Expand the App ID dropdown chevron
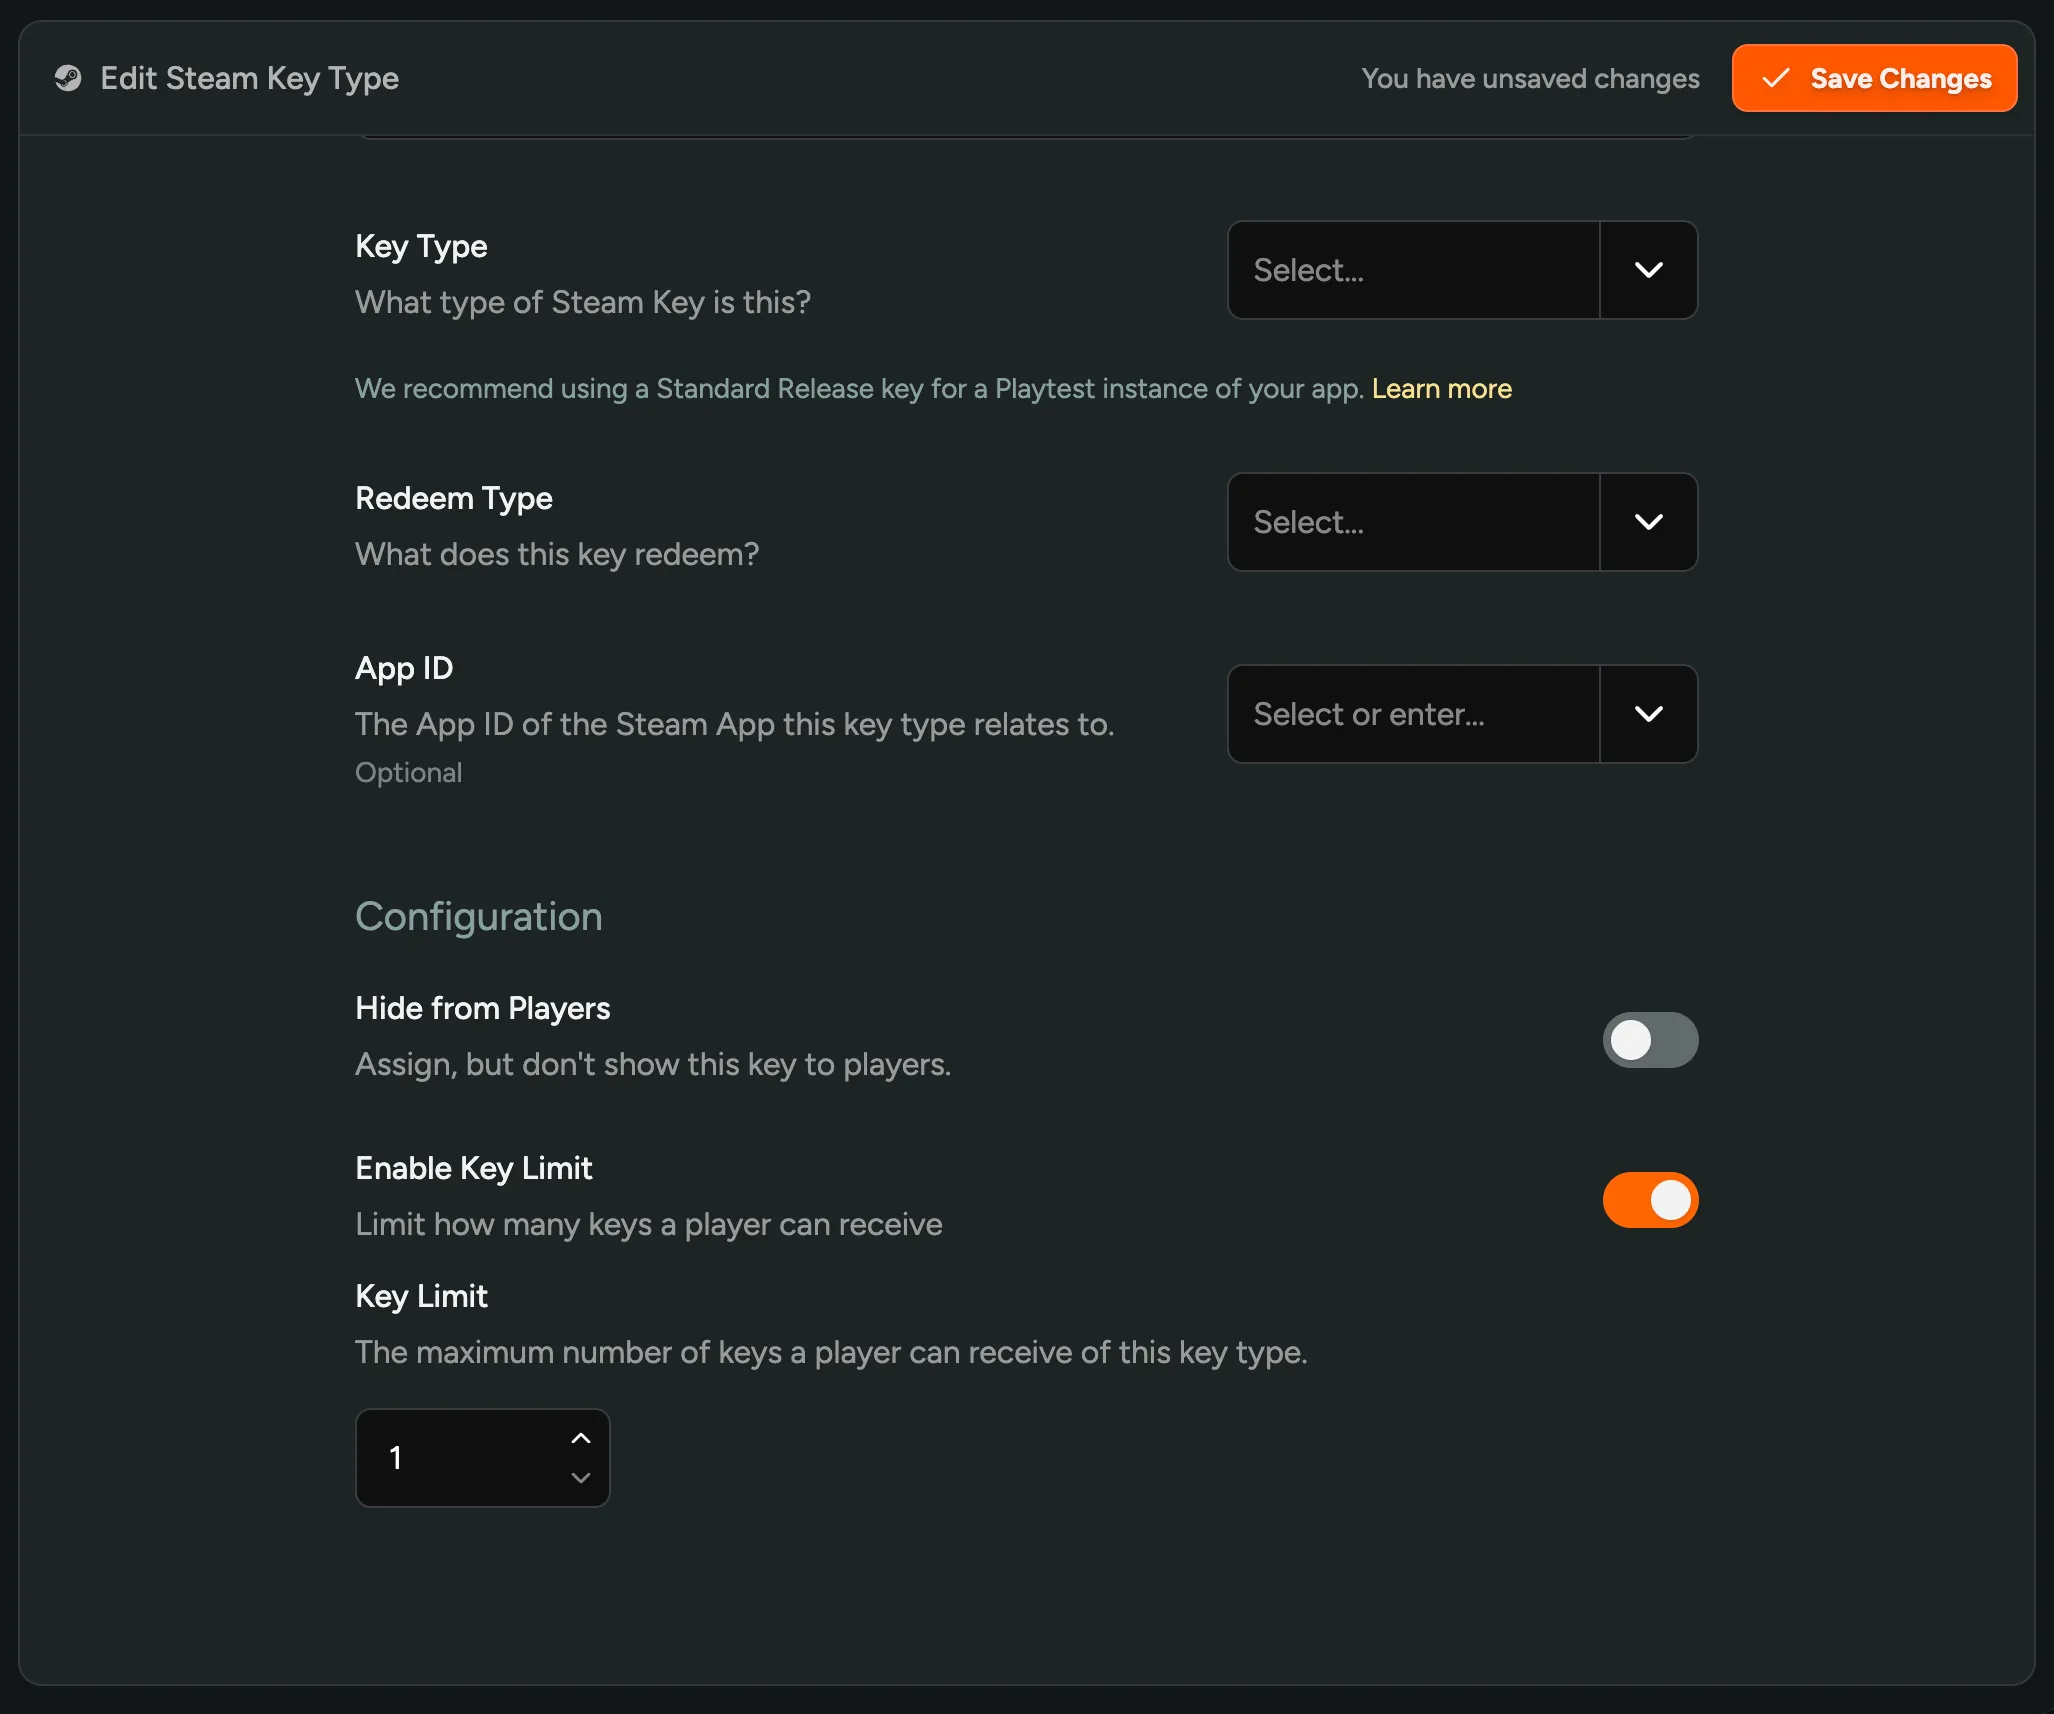Viewport: 2054px width, 1714px height. (1648, 714)
